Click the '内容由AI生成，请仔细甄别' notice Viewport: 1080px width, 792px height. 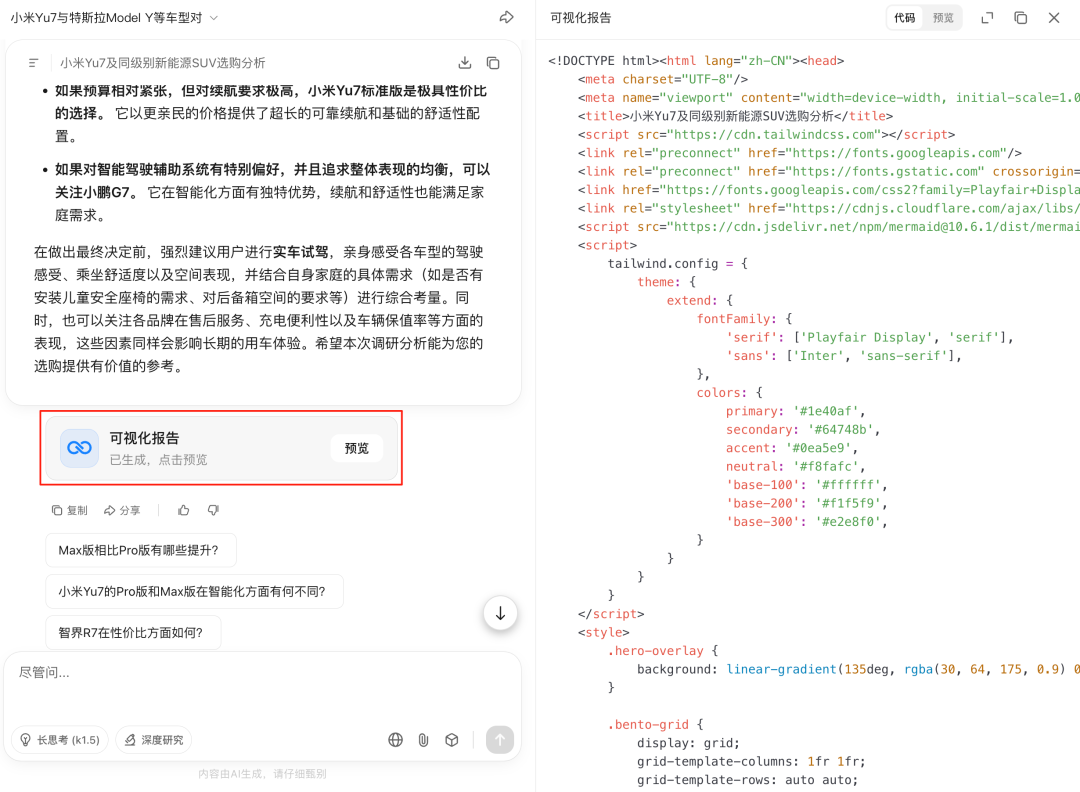pos(262,773)
